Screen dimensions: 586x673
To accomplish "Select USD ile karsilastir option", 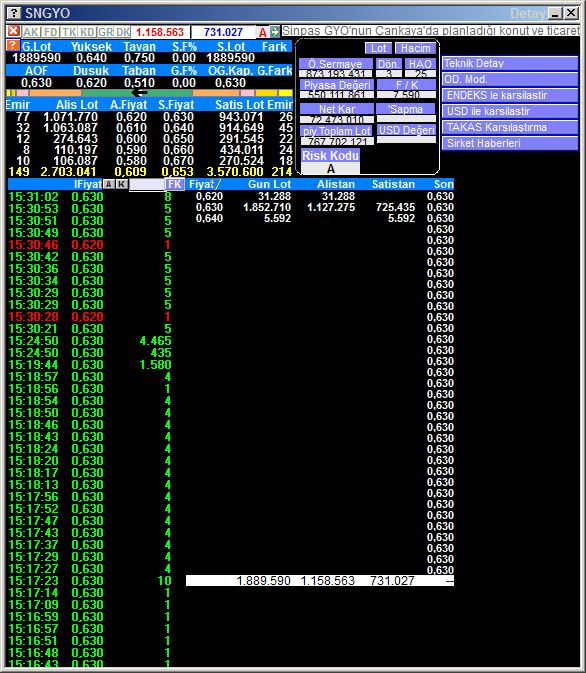I will [510, 111].
